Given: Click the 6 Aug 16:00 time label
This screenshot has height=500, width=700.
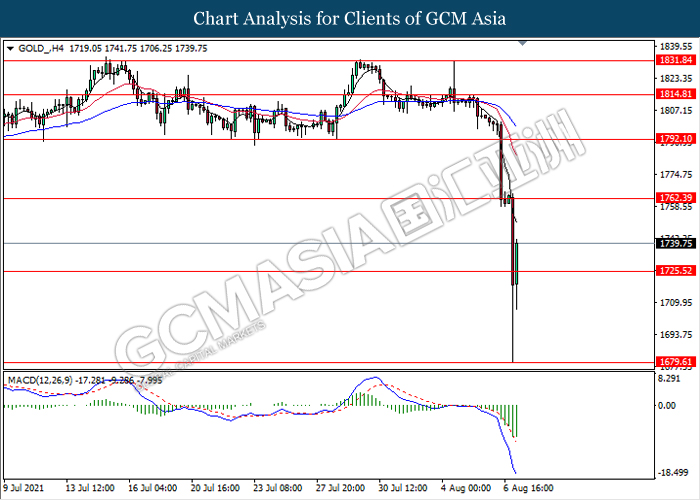Looking at the screenshot, I should click(529, 488).
